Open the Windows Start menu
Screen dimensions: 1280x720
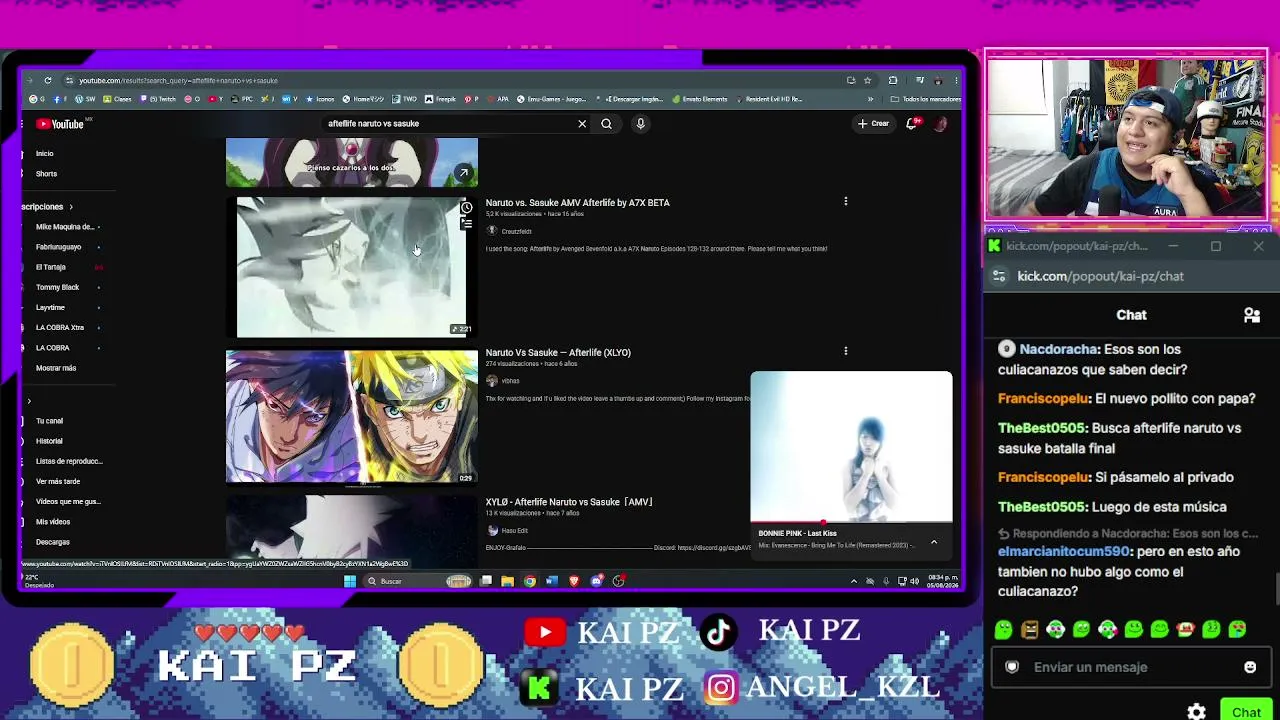click(x=350, y=581)
